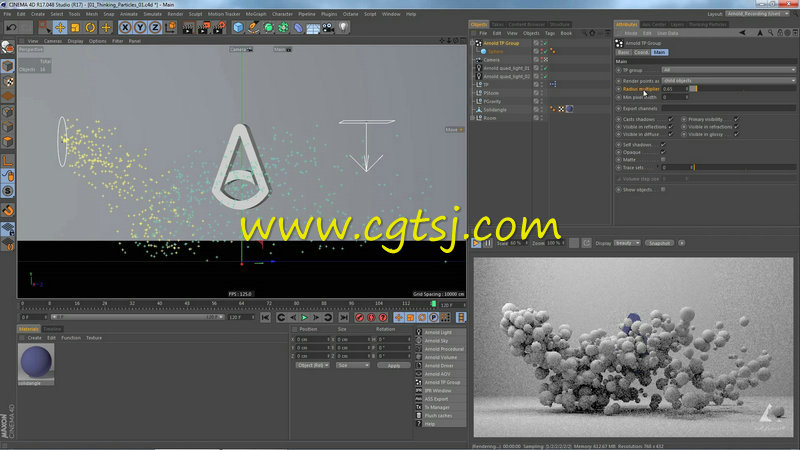The width and height of the screenshot is (800, 450).
Task: Adjust the Radius multiplier slider
Action: click(742, 89)
